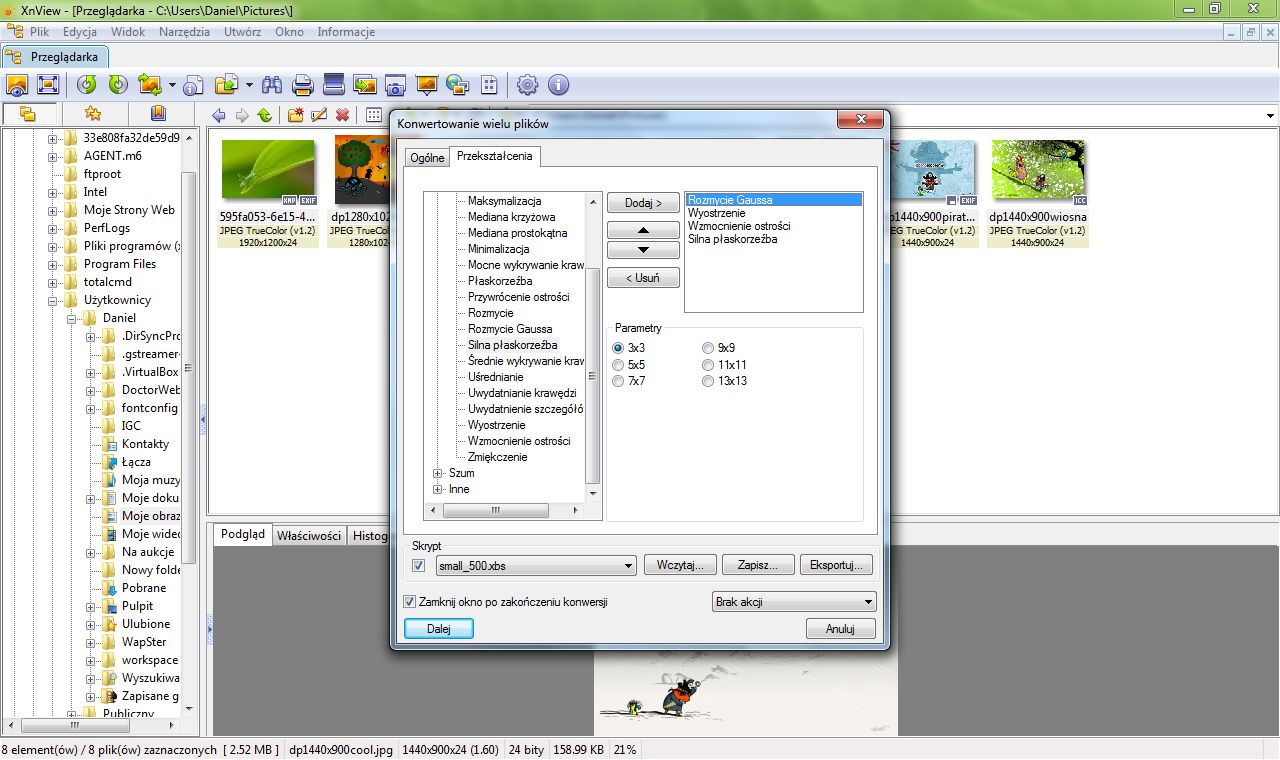Click the first green refresh arrow icon
This screenshot has width=1280, height=760.
87,85
